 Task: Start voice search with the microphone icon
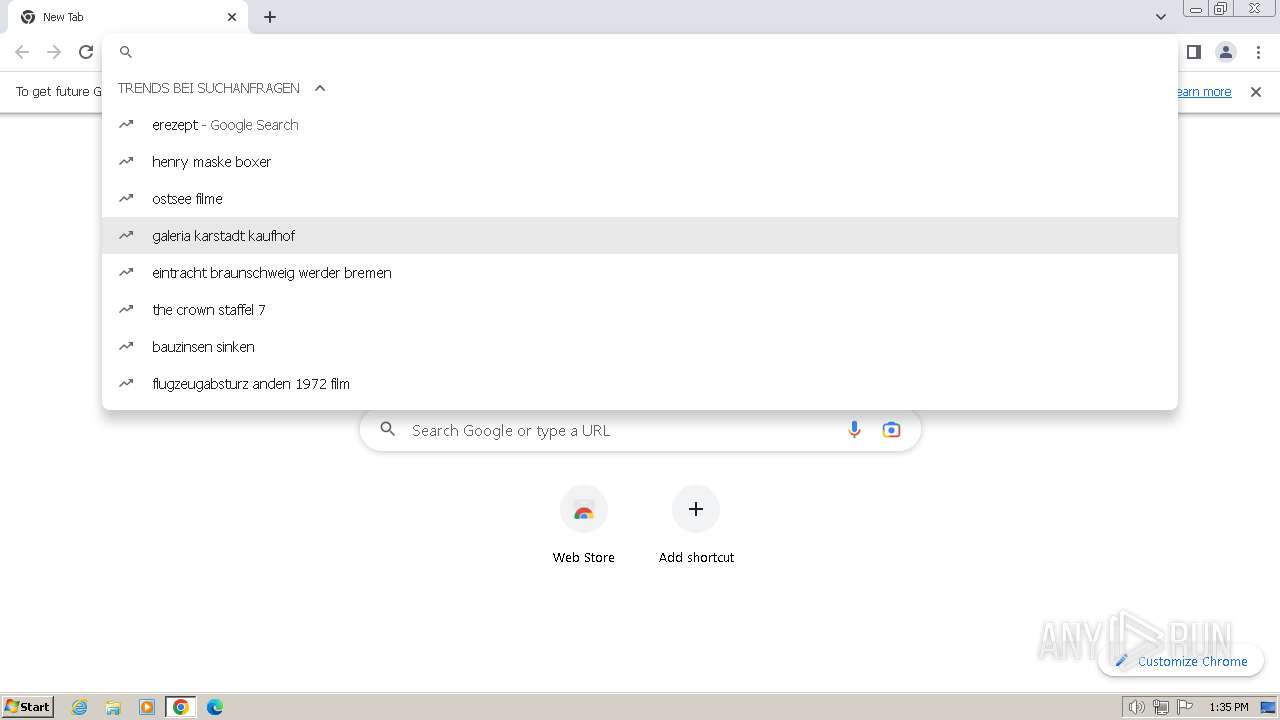coord(854,430)
